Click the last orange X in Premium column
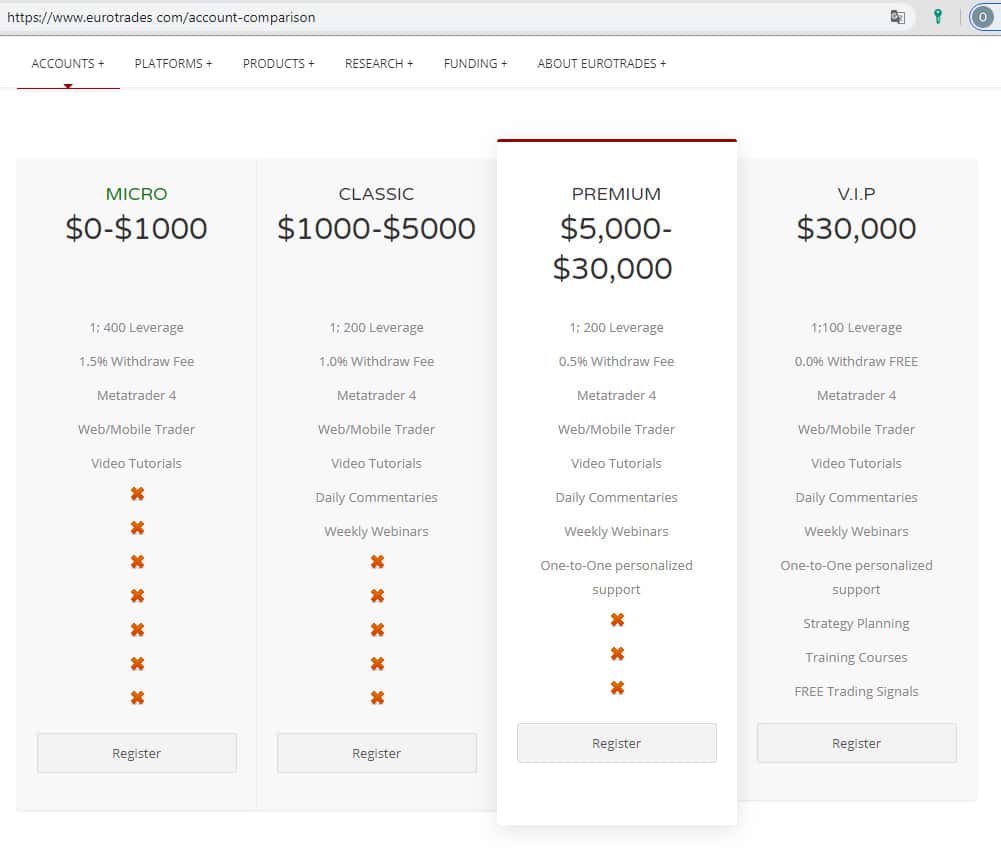Image resolution: width=1001 pixels, height=860 pixels. tap(617, 688)
